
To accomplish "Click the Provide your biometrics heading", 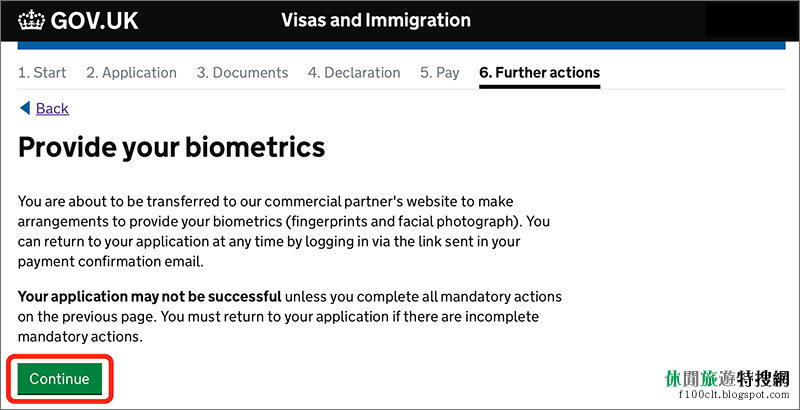I will coord(171,147).
